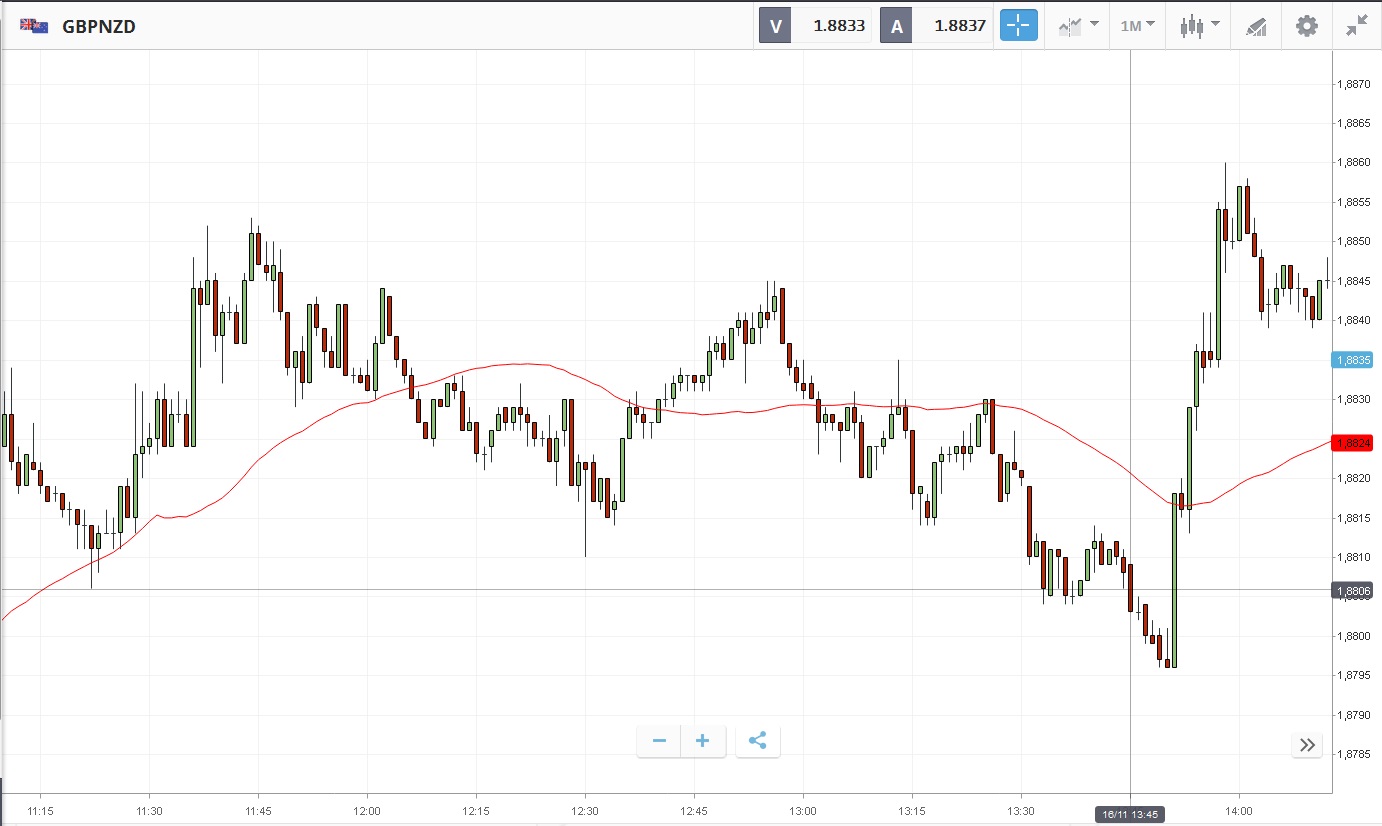The width and height of the screenshot is (1382, 826).
Task: Click the buy price 1.8837
Action: click(957, 26)
